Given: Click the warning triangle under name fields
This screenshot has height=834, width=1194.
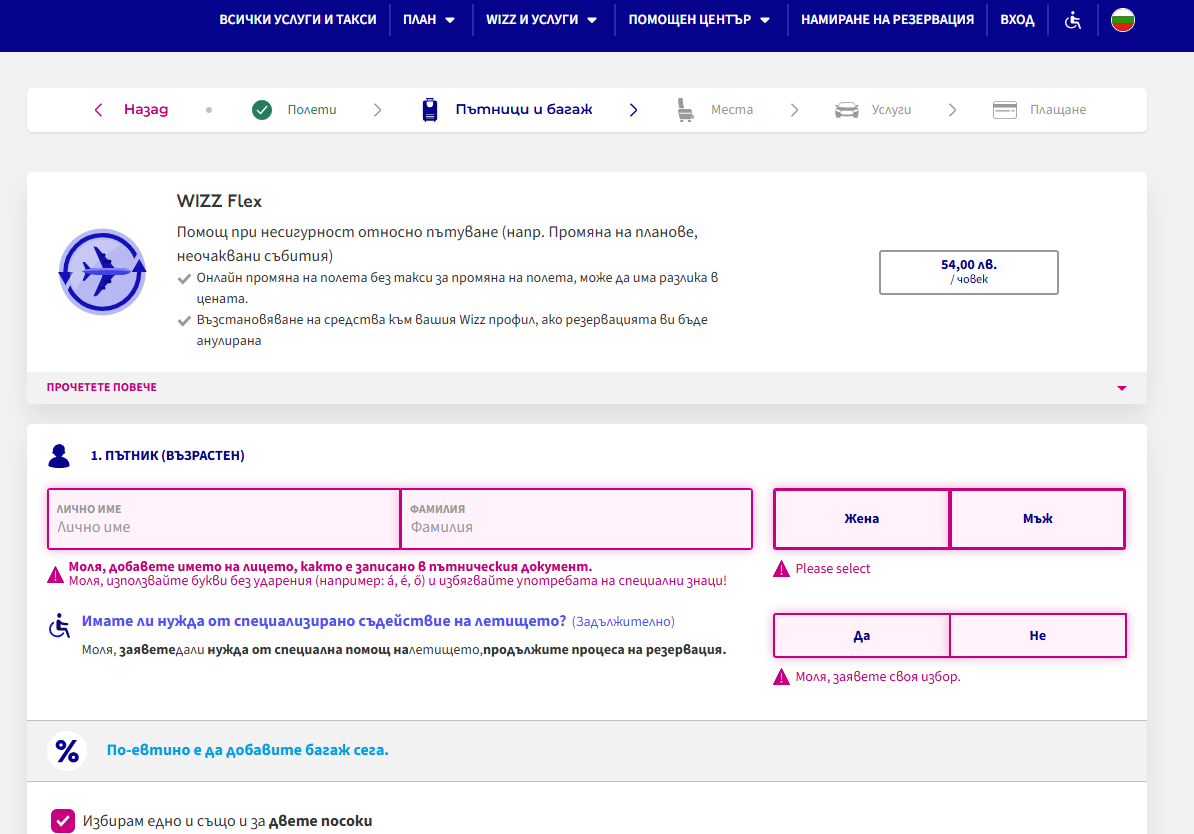Looking at the screenshot, I should point(56,574).
